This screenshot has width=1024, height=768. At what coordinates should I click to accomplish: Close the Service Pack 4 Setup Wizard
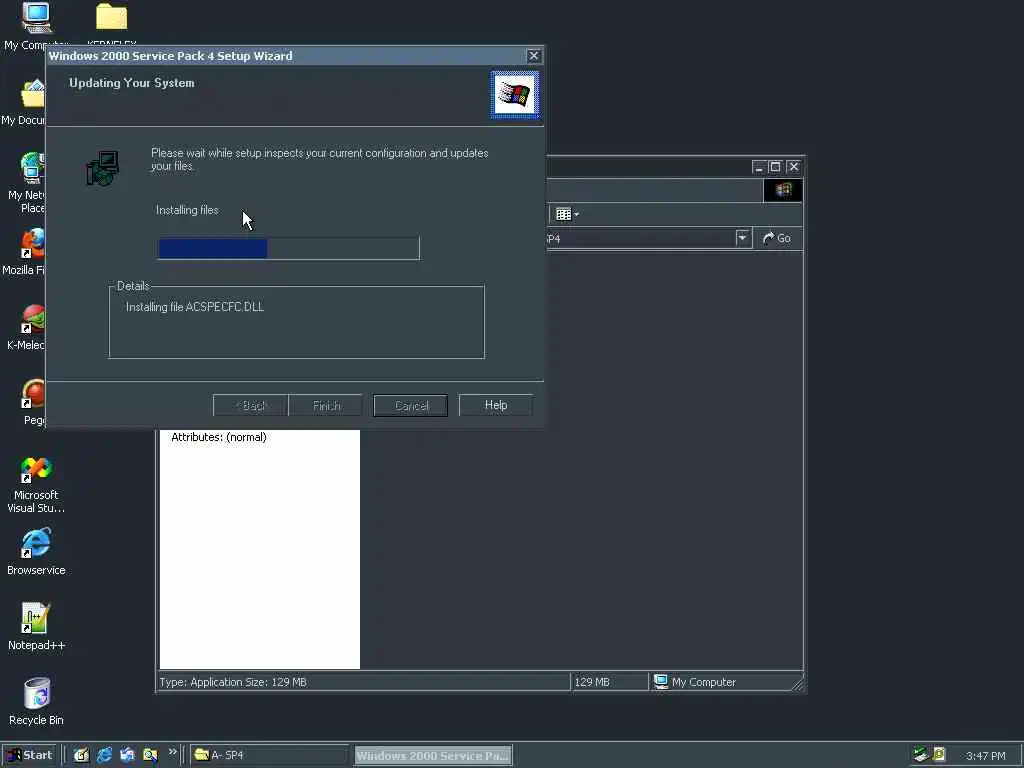pos(534,56)
